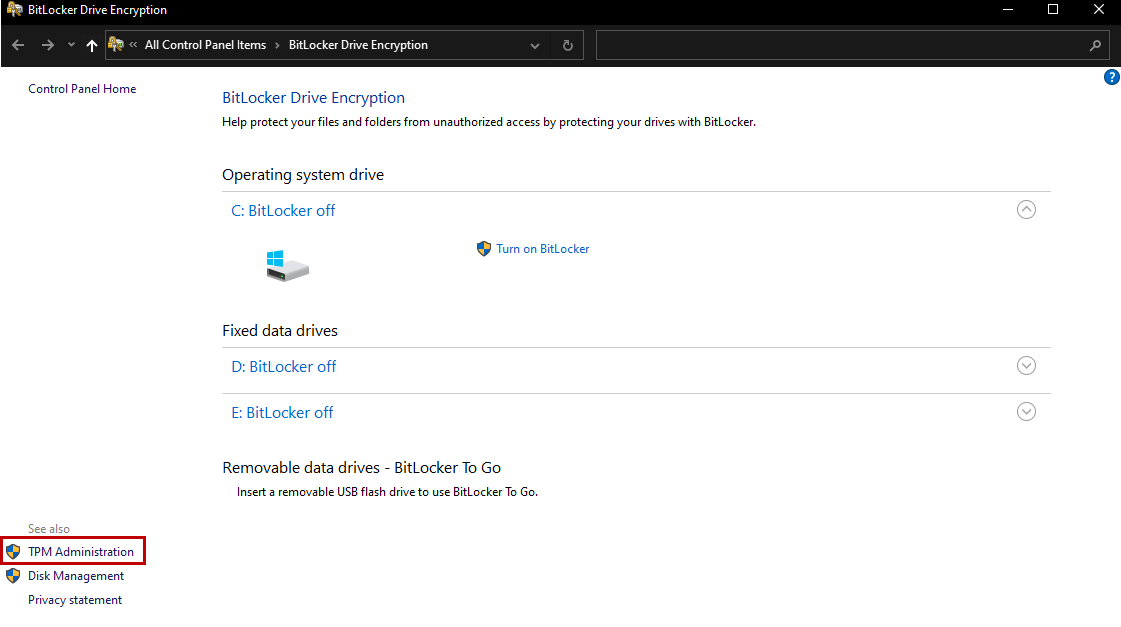Maximize the BitLocker window
The width and height of the screenshot is (1121, 627).
1052,10
